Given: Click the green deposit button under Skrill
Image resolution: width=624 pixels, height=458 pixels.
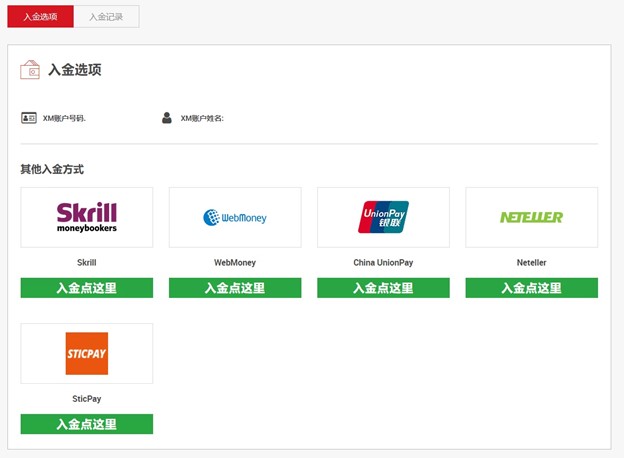Looking at the screenshot, I should pos(87,288).
